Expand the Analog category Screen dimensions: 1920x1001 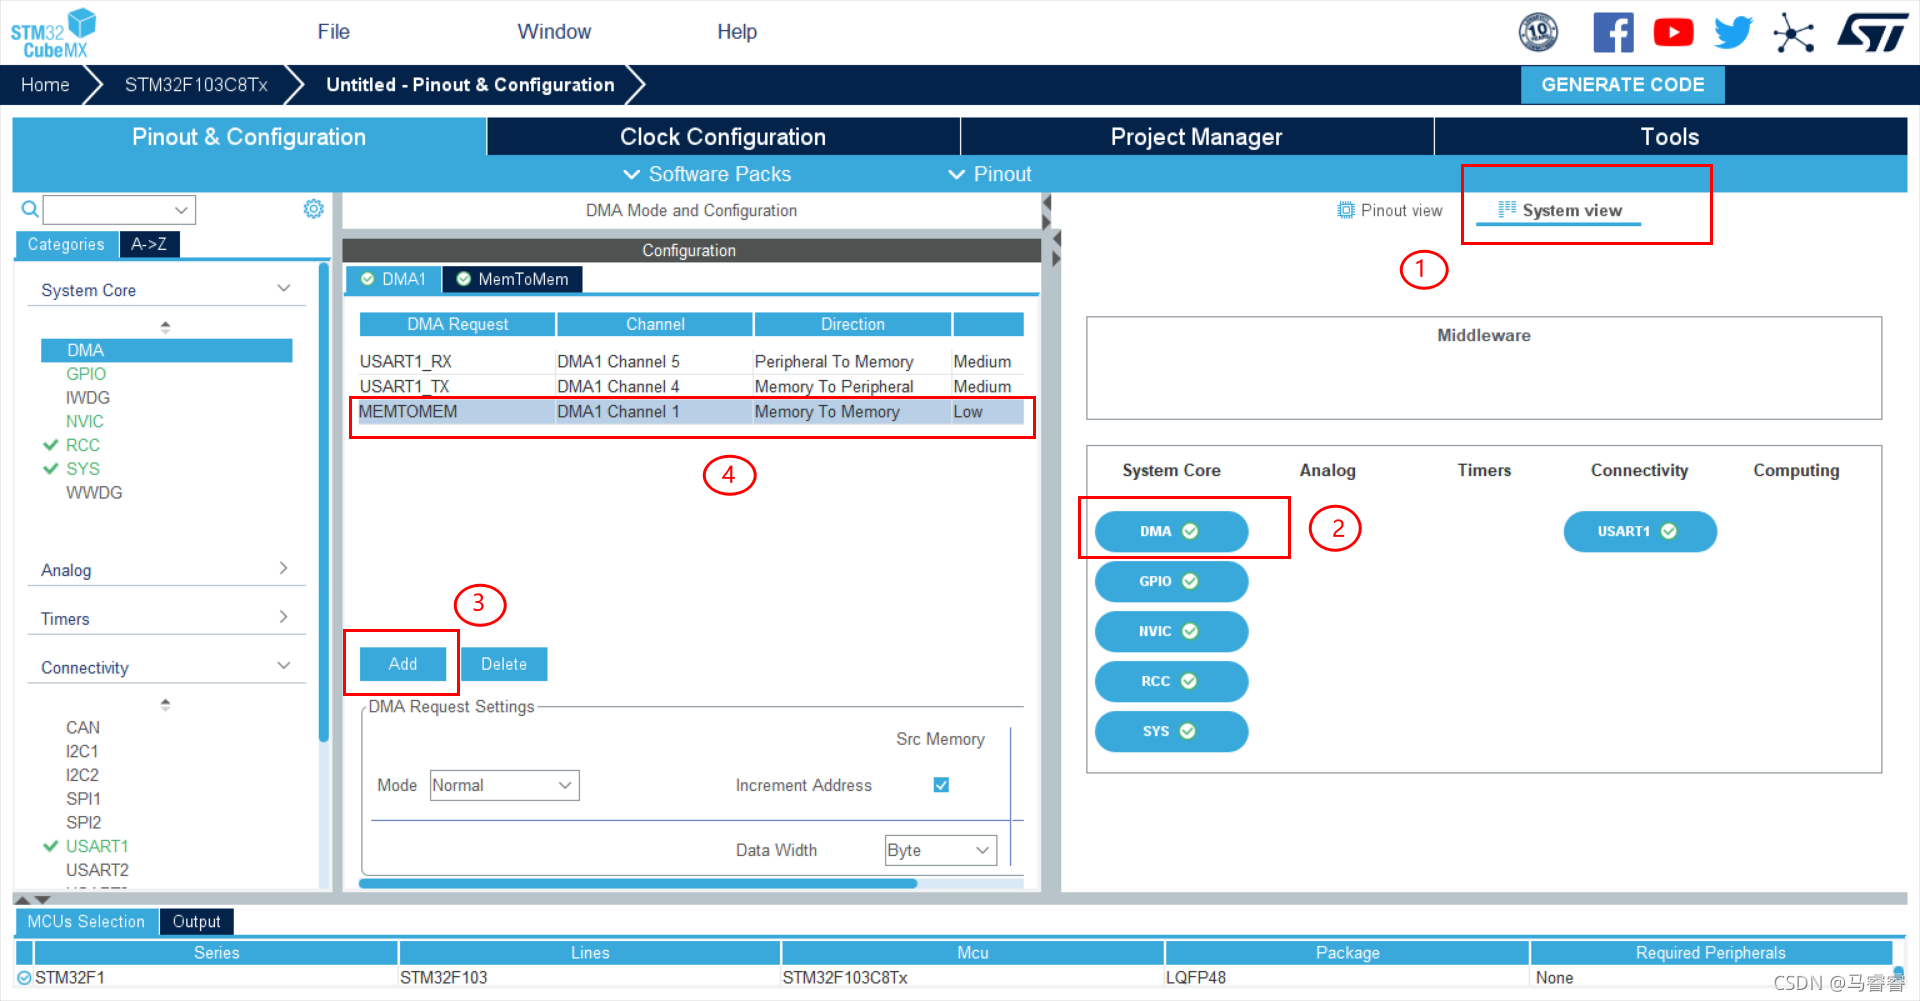[x=284, y=568]
